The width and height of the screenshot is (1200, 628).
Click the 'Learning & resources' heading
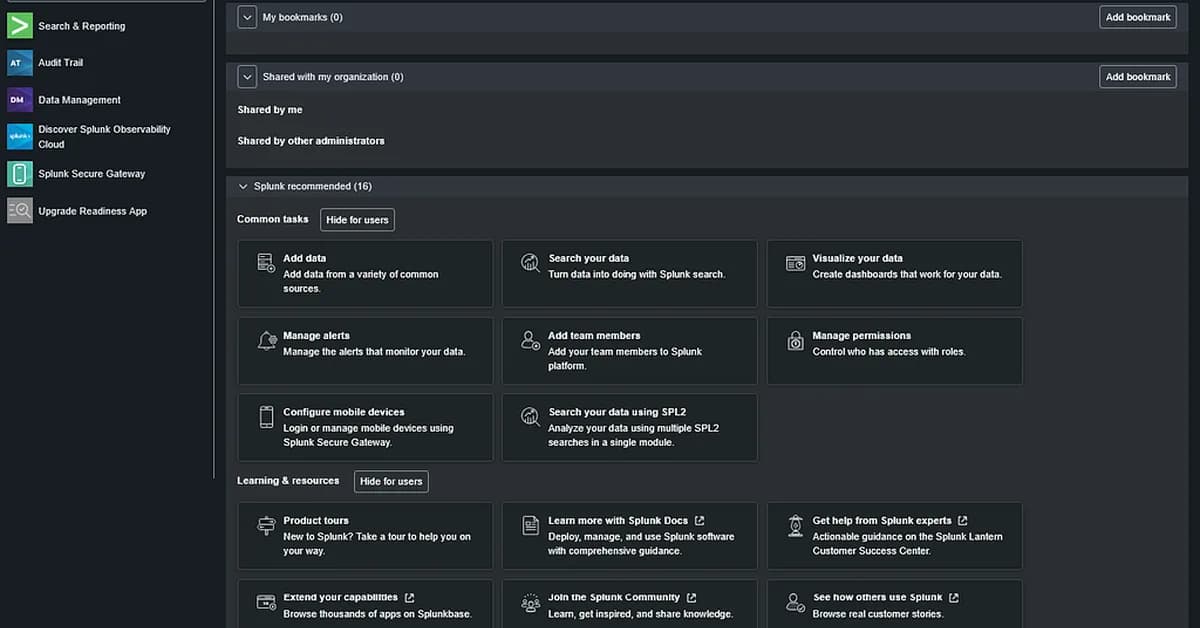point(288,481)
